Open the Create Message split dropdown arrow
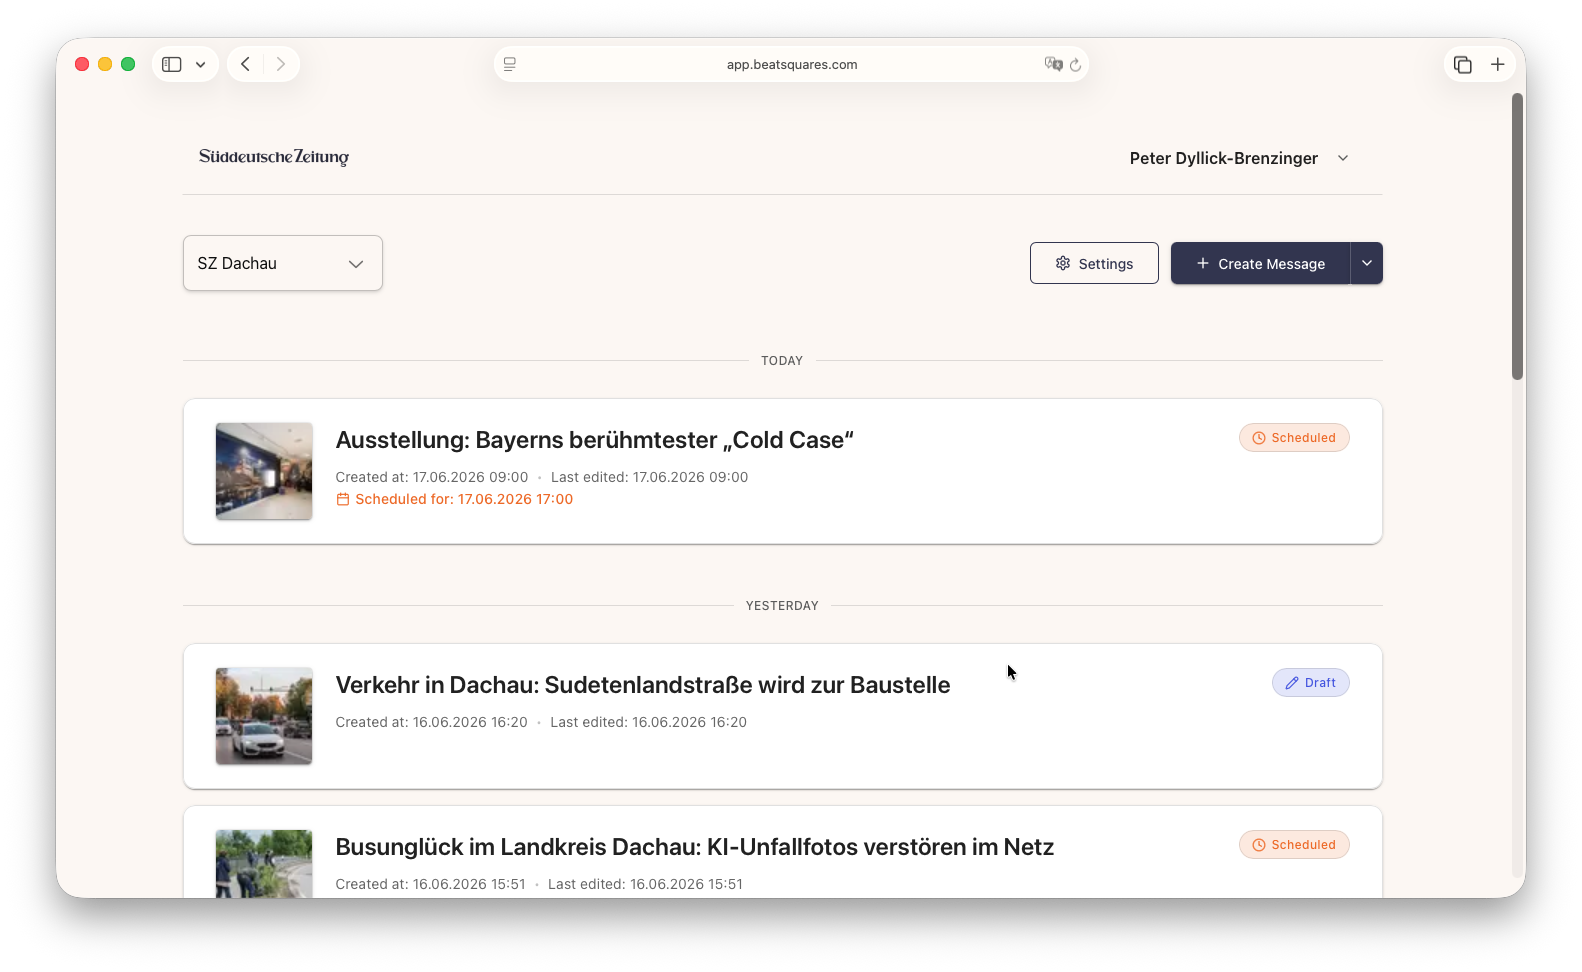Image resolution: width=1582 pixels, height=972 pixels. (x=1367, y=263)
